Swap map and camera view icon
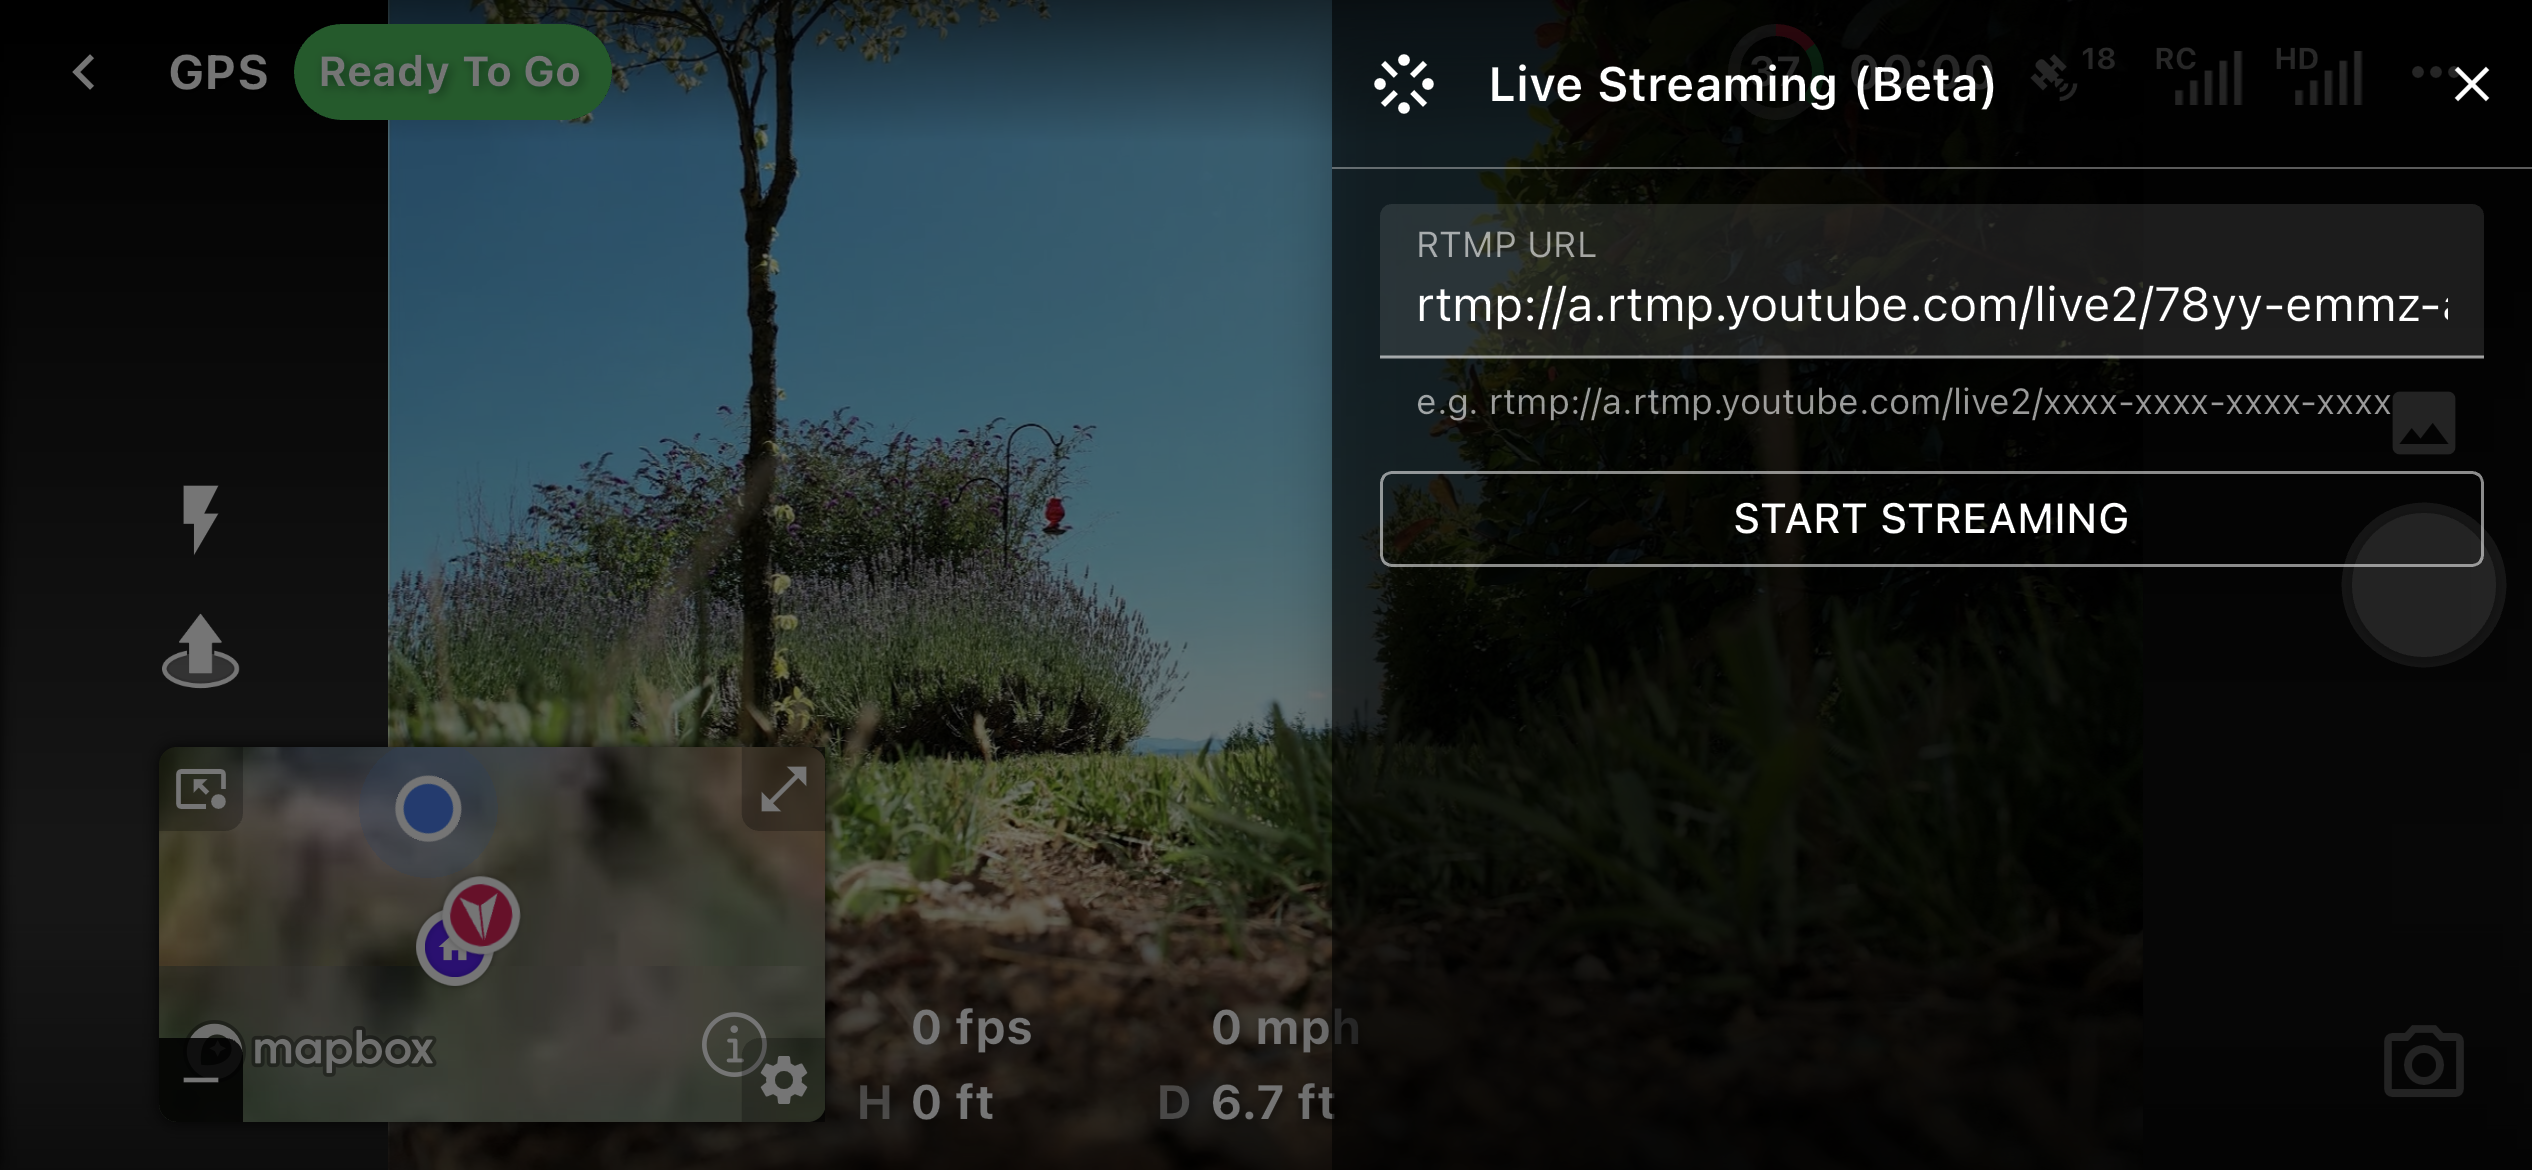Image resolution: width=2532 pixels, height=1170 pixels. point(201,789)
